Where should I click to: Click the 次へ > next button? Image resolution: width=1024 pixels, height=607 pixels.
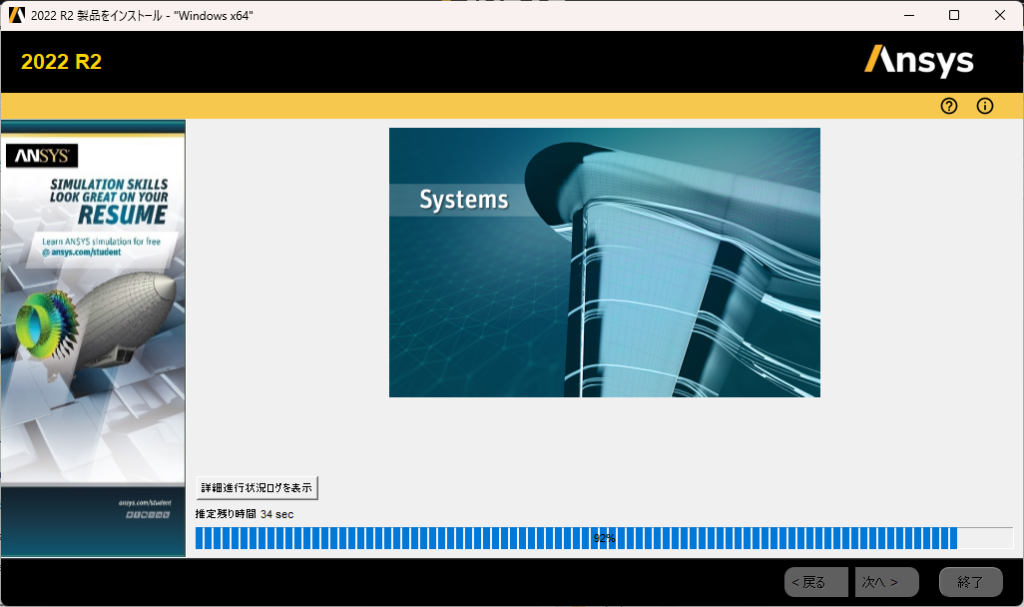point(887,582)
